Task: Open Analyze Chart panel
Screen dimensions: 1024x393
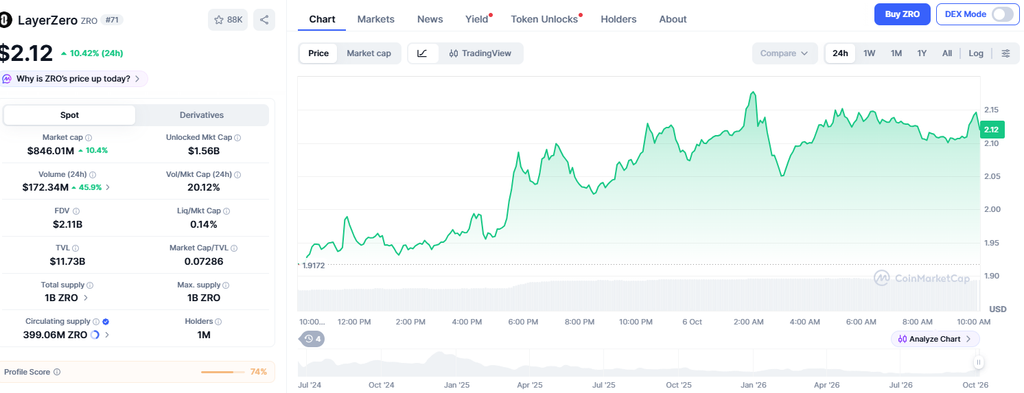Action: coord(935,339)
